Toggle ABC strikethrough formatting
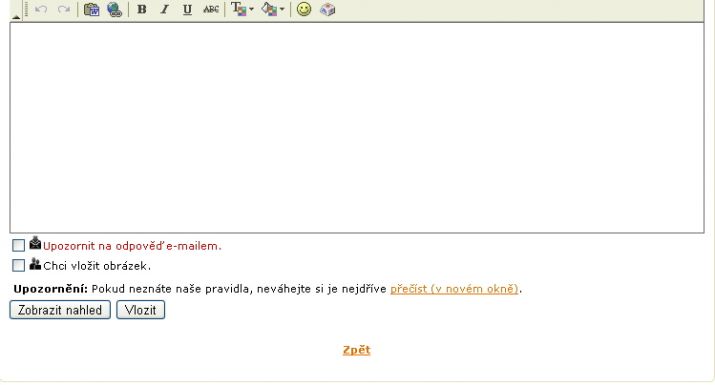This screenshot has height=385, width=715. (211, 9)
